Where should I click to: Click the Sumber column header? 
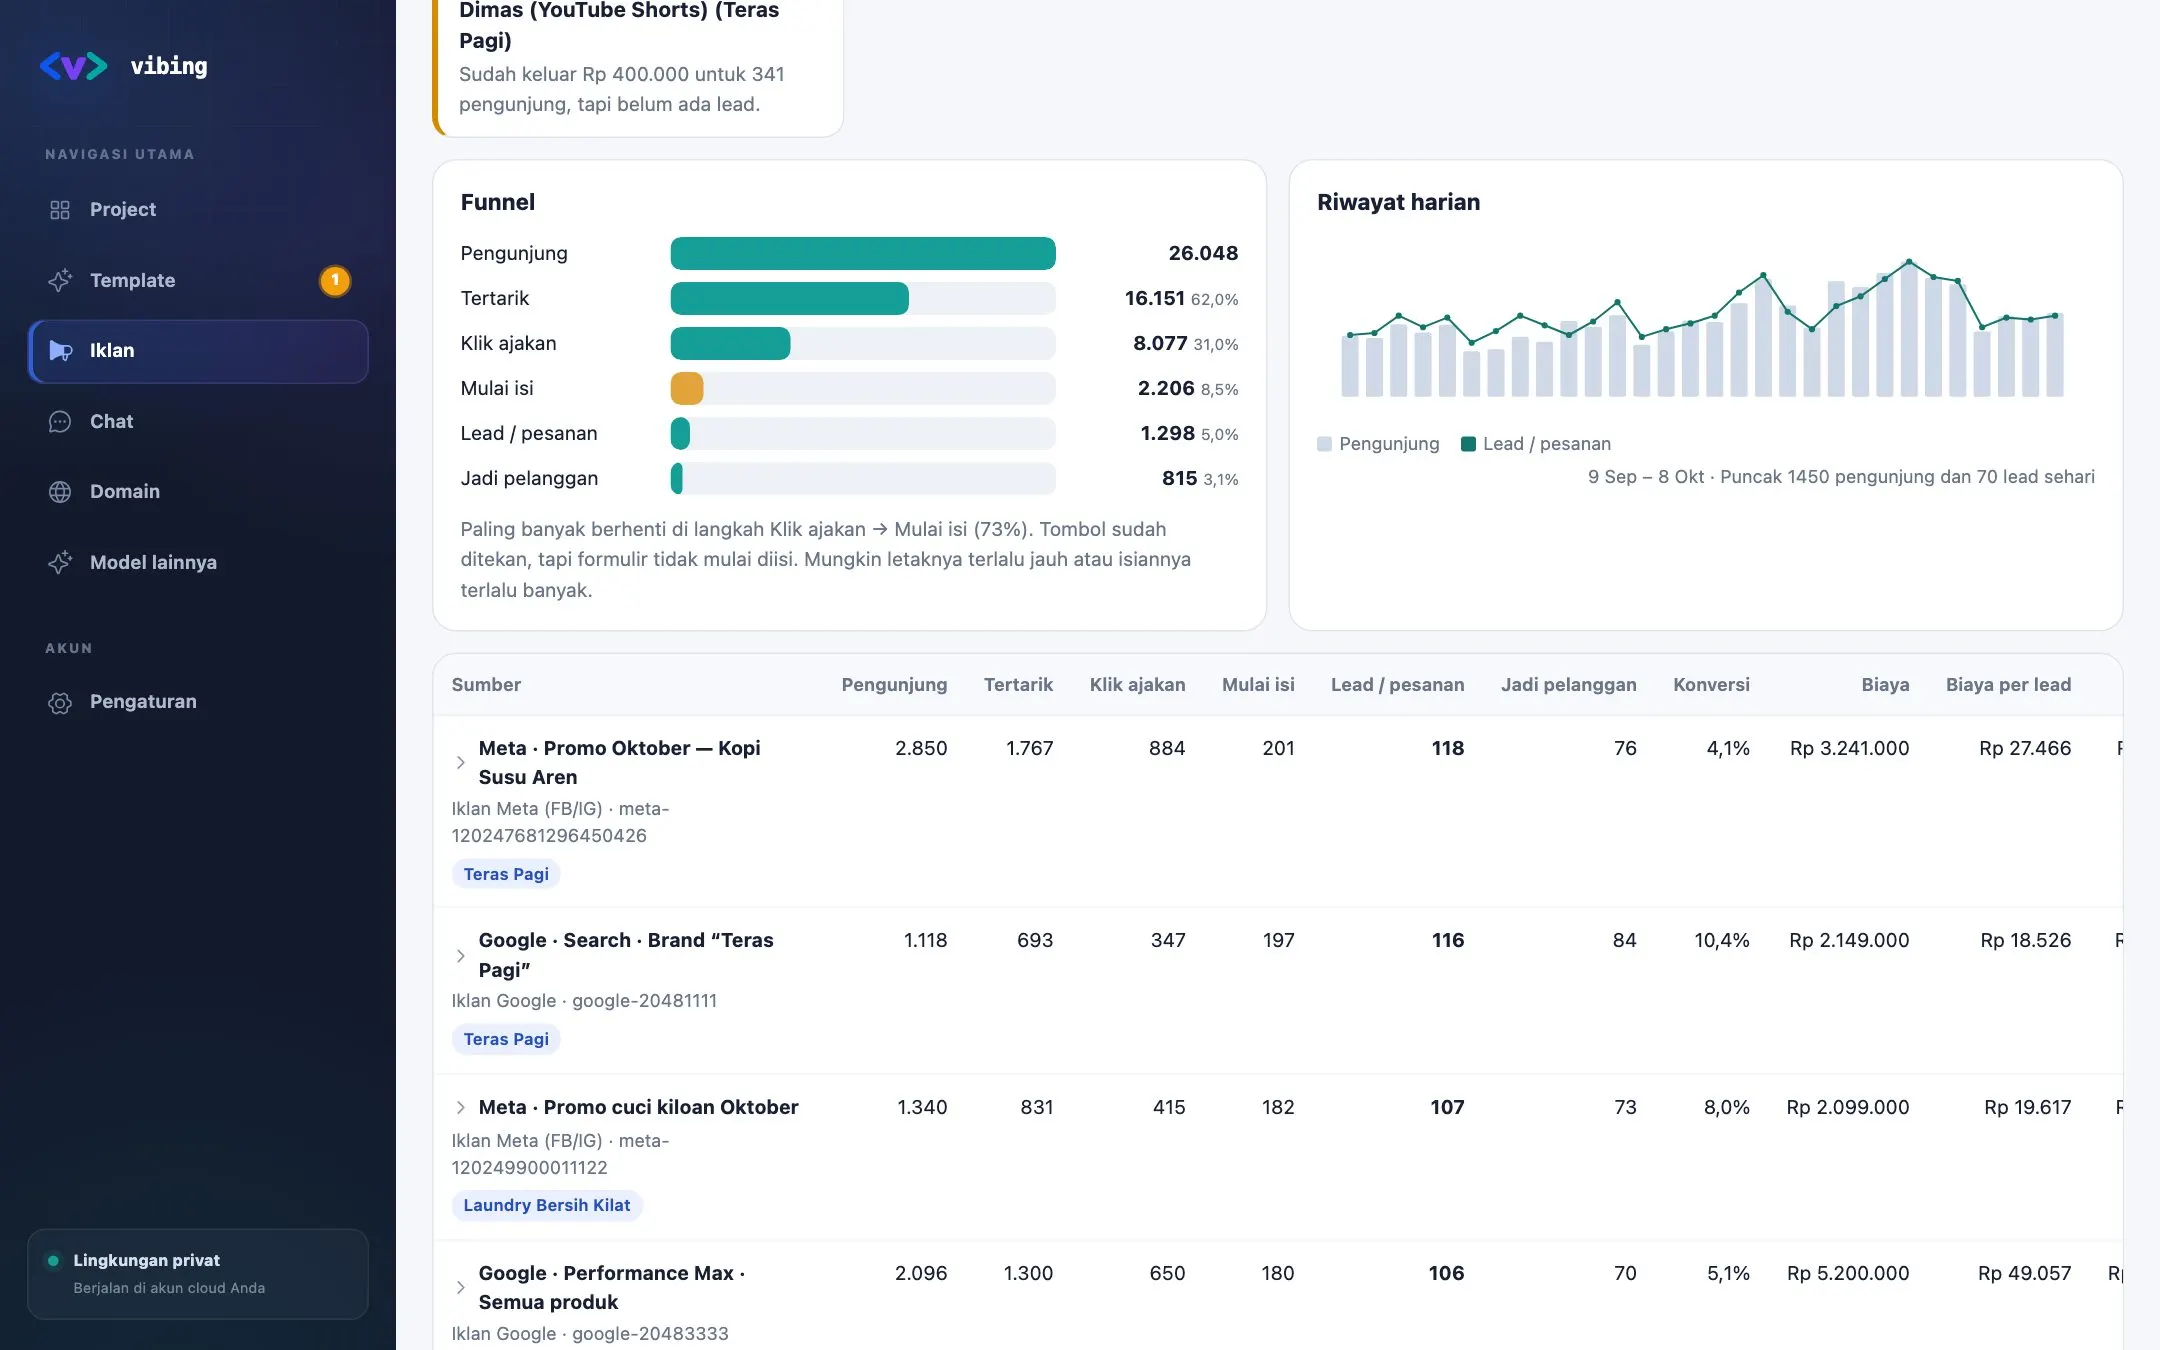(x=486, y=685)
